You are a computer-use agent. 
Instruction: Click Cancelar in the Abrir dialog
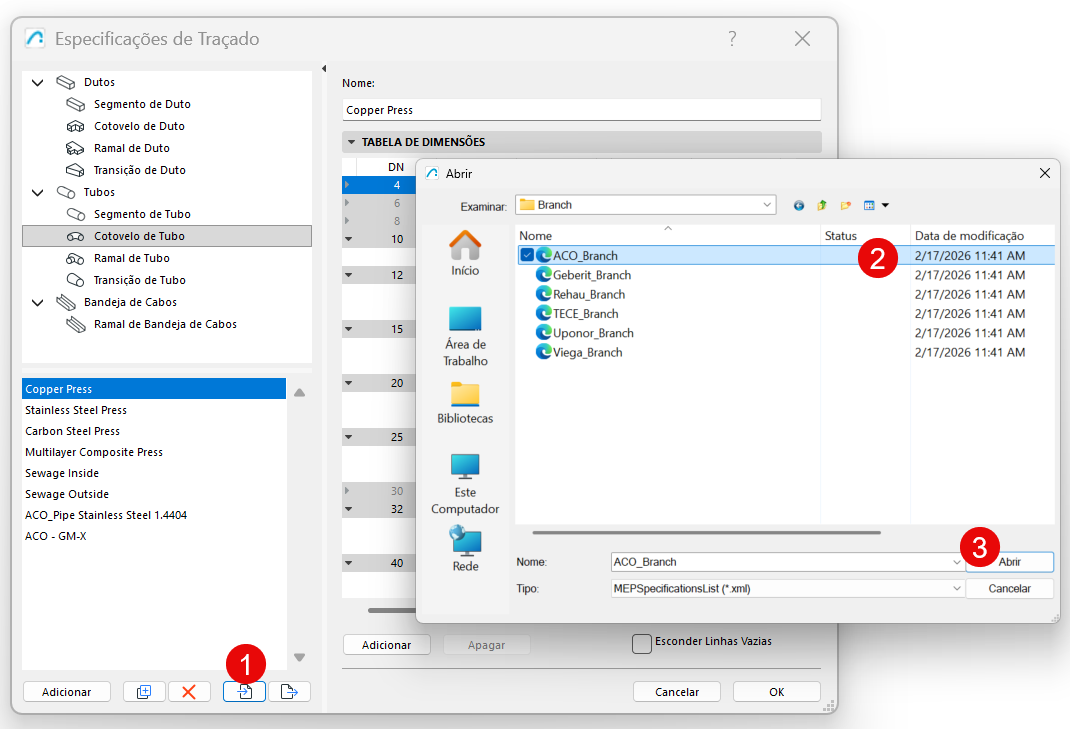1009,588
